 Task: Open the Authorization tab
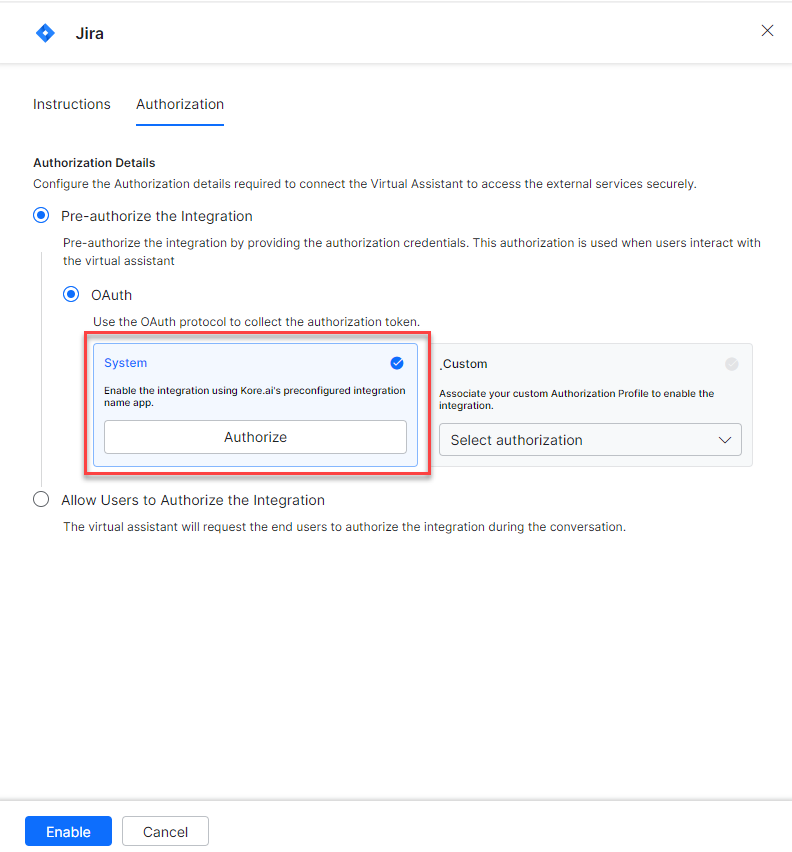pos(180,104)
